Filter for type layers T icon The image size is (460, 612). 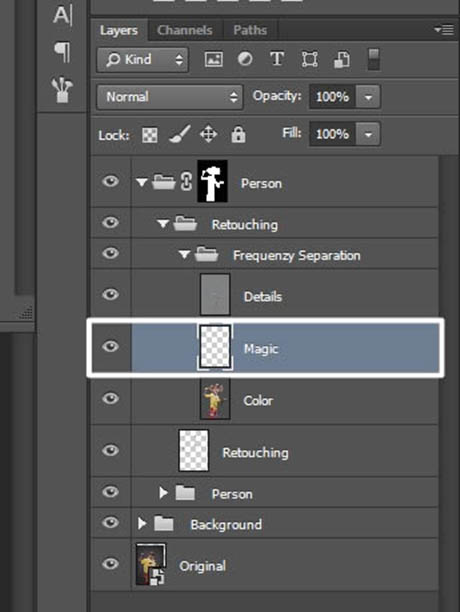pyautogui.click(x=277, y=59)
